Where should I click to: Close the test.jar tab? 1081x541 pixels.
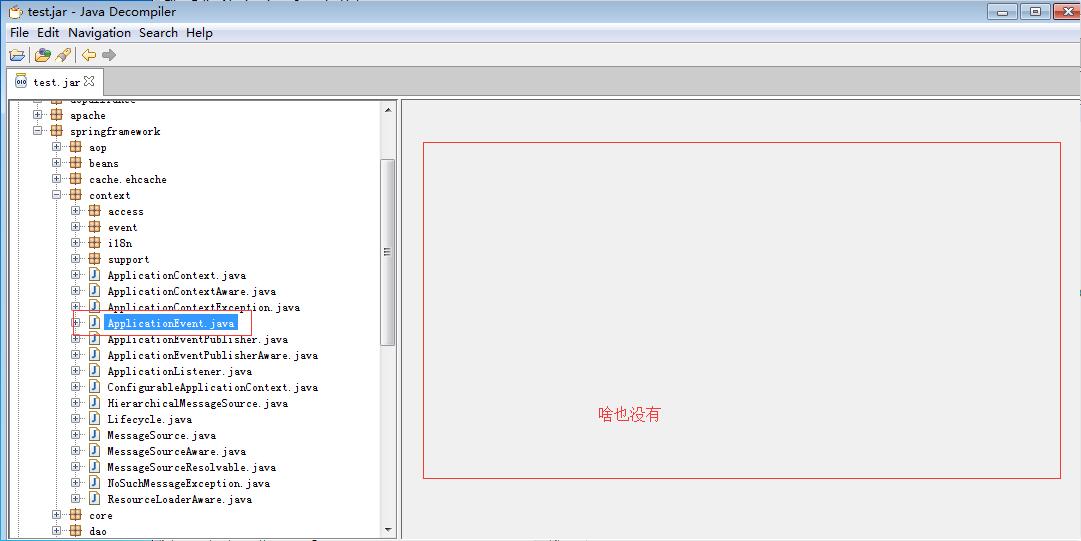click(x=89, y=81)
